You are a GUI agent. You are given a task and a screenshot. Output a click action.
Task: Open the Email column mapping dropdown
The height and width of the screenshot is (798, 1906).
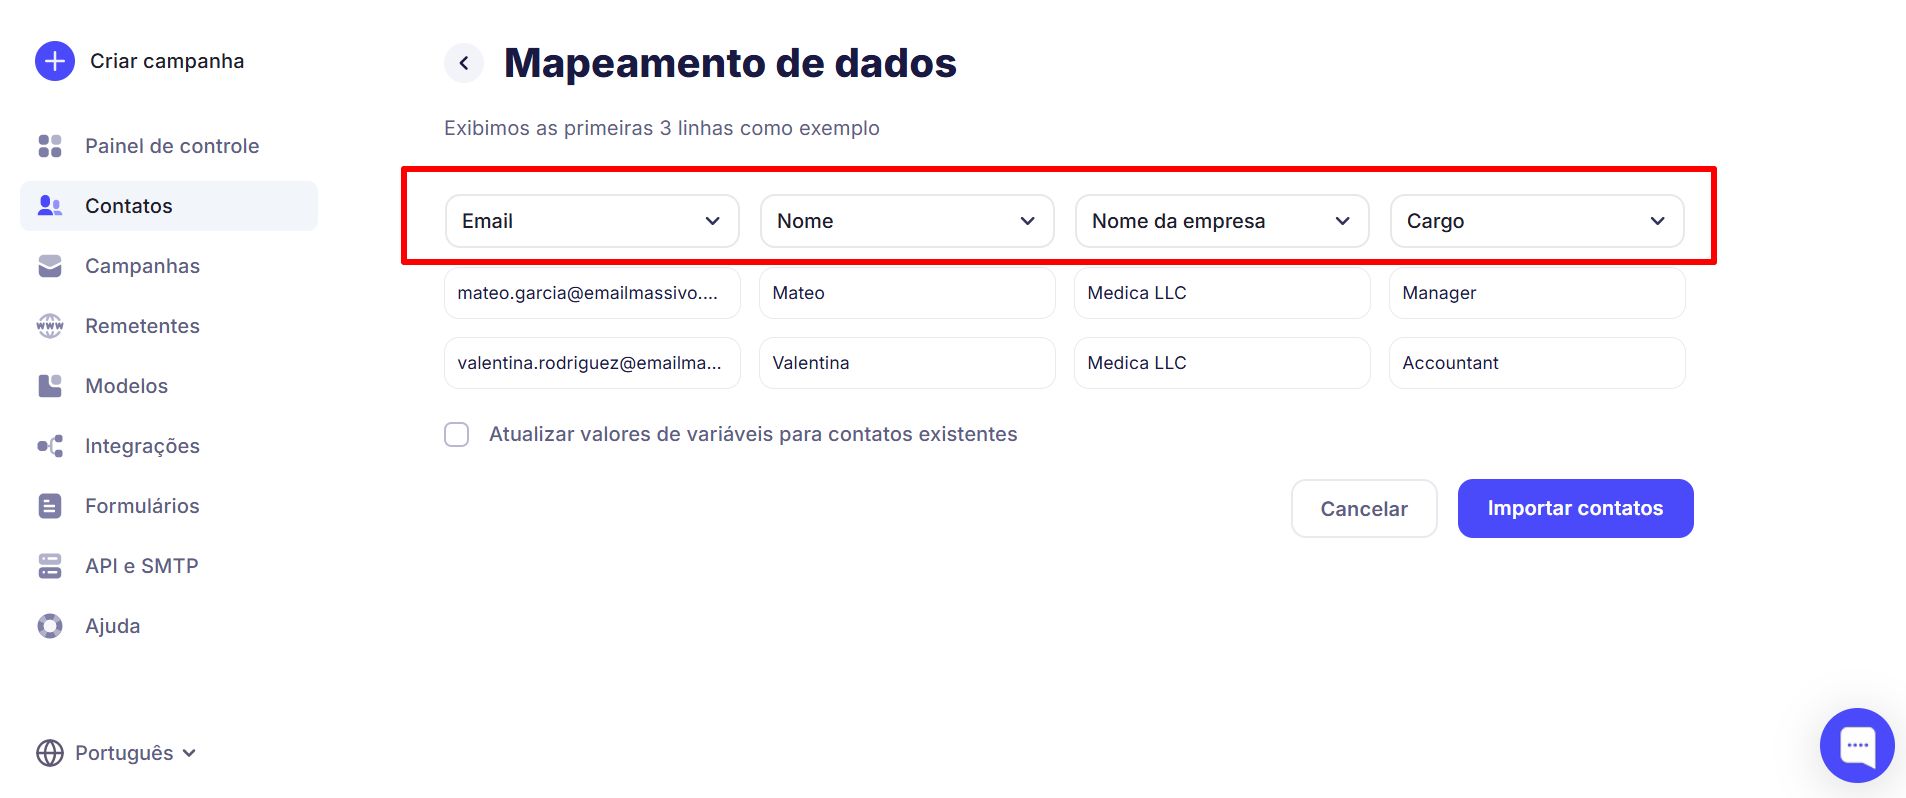(x=591, y=221)
